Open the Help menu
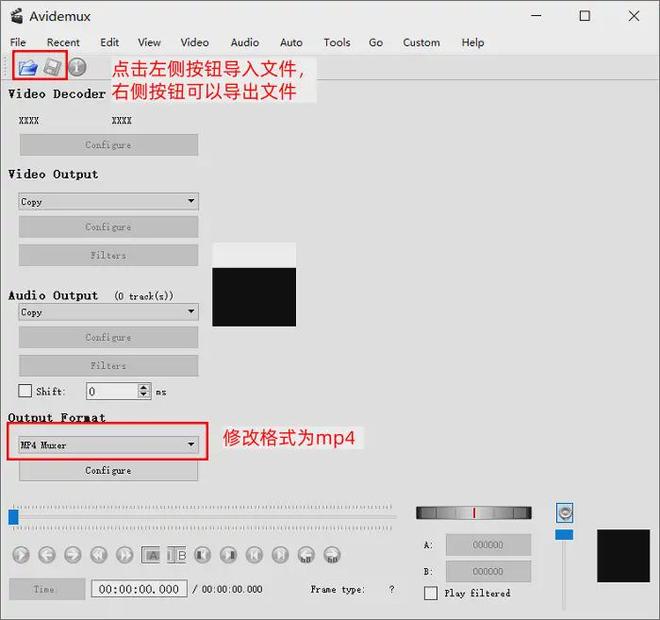Viewport: 660px width, 620px height. [473, 43]
